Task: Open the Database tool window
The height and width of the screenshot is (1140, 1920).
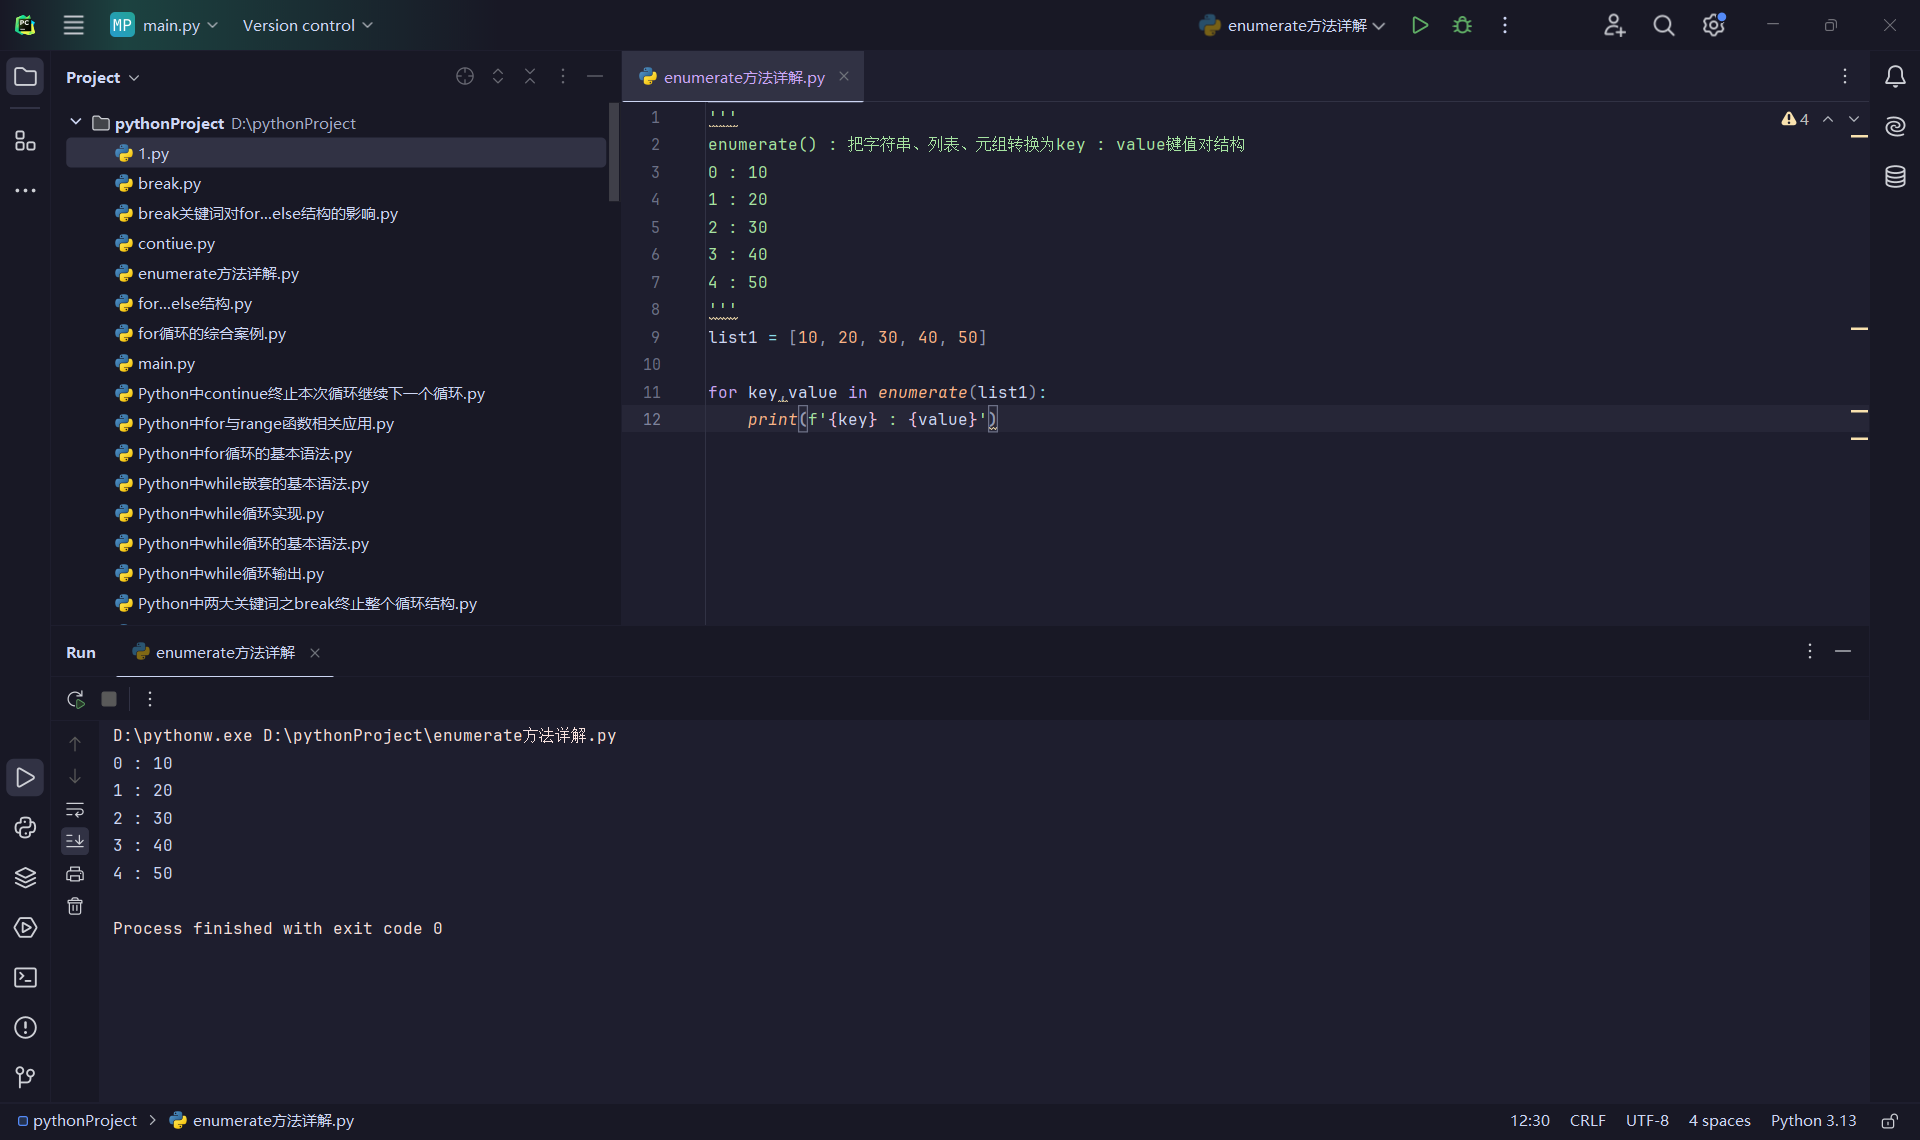Action: click(1895, 177)
